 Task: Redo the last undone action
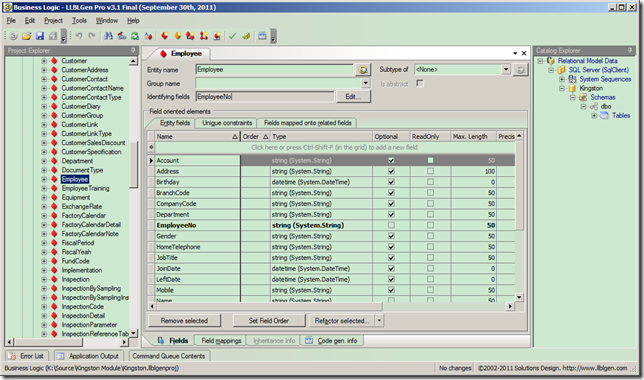coord(92,36)
